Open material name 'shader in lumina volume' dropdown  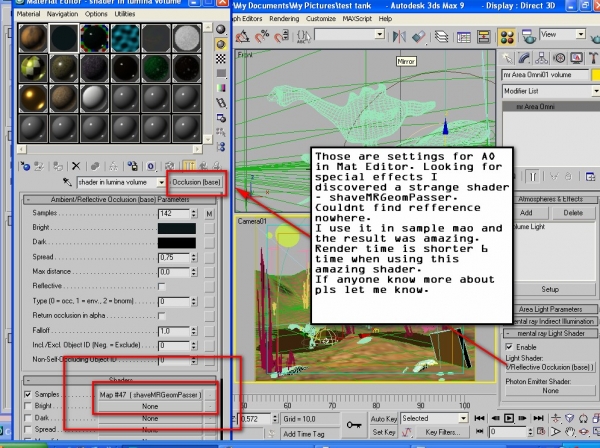pos(161,182)
